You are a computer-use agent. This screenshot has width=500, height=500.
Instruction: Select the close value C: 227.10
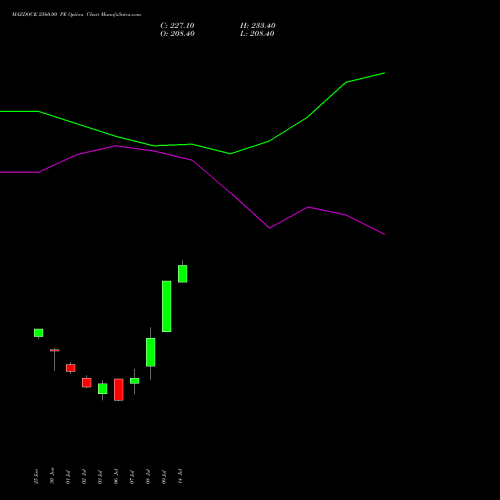pyautogui.click(x=177, y=26)
